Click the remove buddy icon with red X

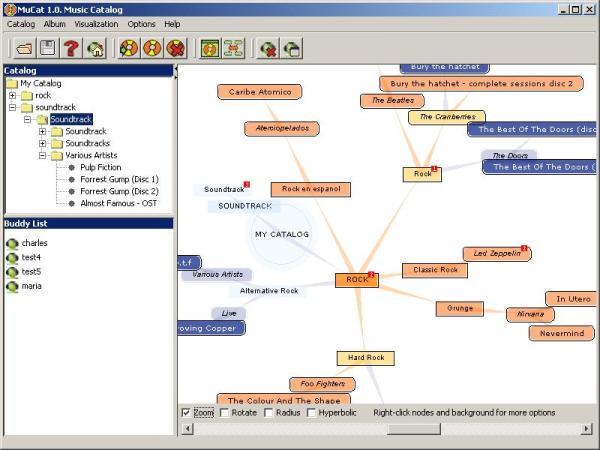click(268, 49)
